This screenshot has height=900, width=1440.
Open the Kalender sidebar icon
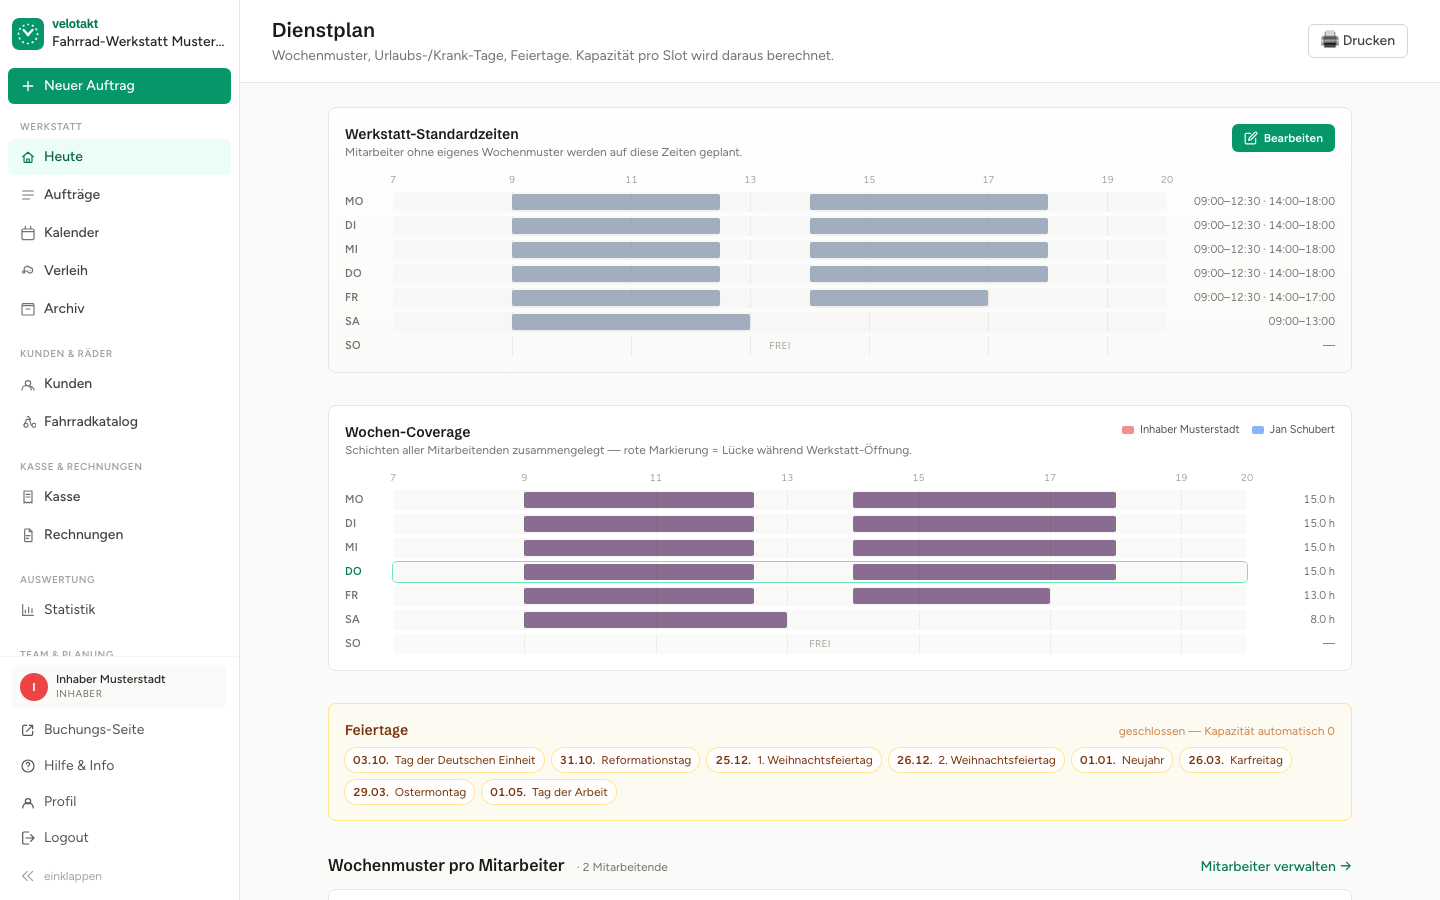coord(28,233)
